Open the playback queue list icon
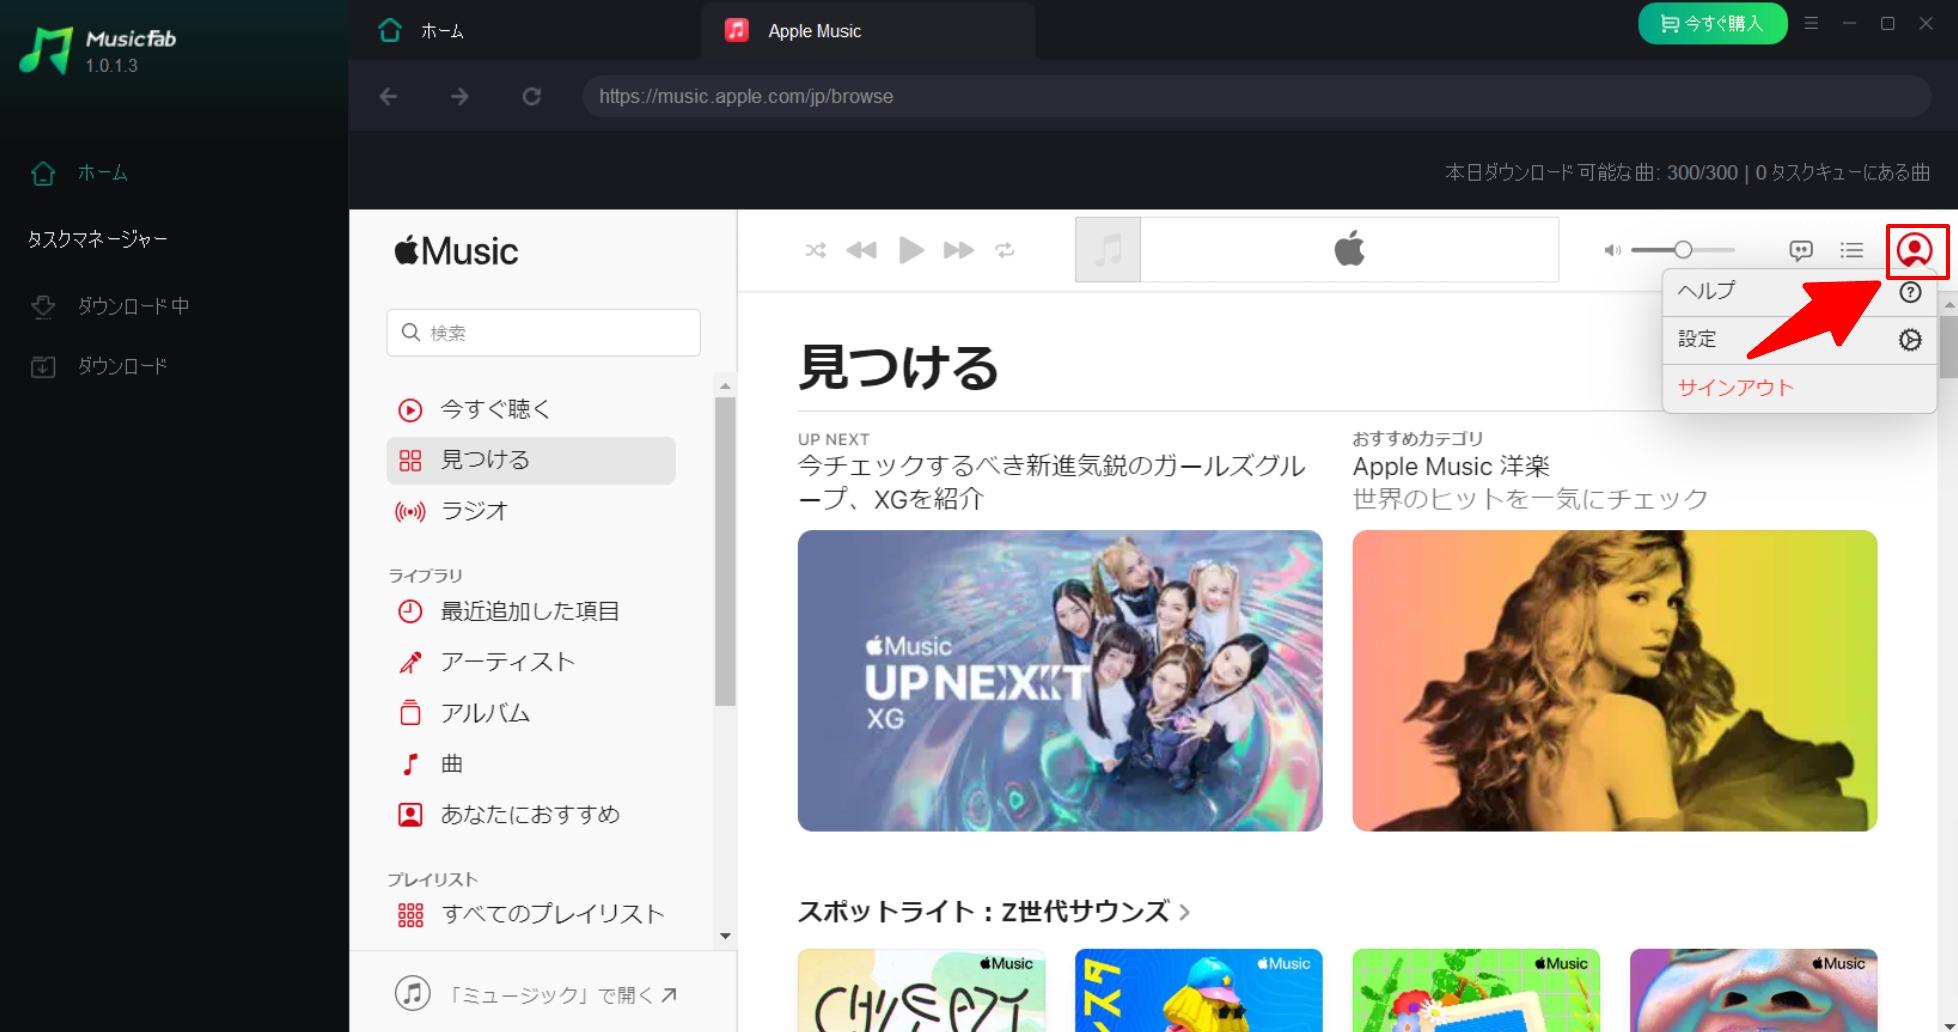Screen dimensions: 1958x1032 point(1852,250)
